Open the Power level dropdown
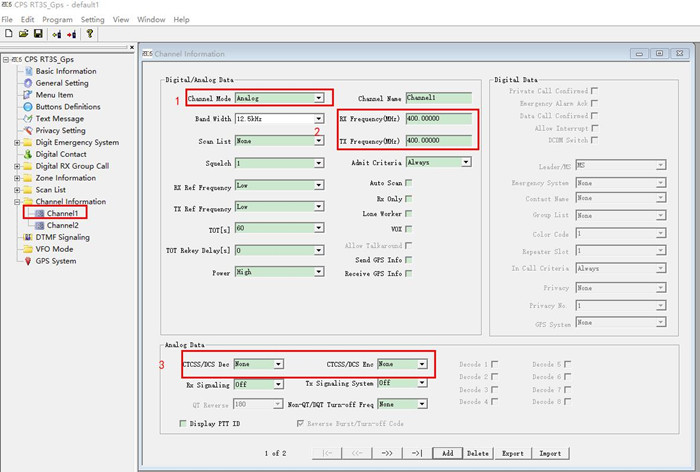This screenshot has height=472, width=700. pos(319,272)
